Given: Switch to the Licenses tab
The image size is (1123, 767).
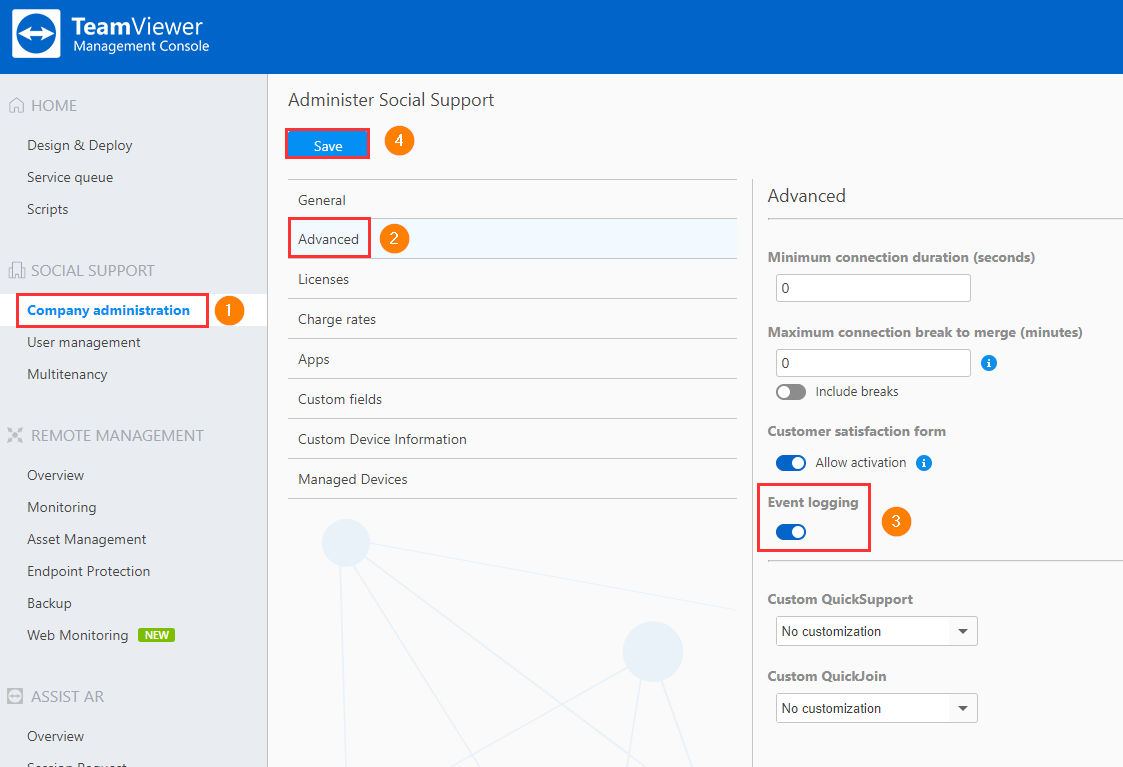Looking at the screenshot, I should pyautogui.click(x=323, y=279).
